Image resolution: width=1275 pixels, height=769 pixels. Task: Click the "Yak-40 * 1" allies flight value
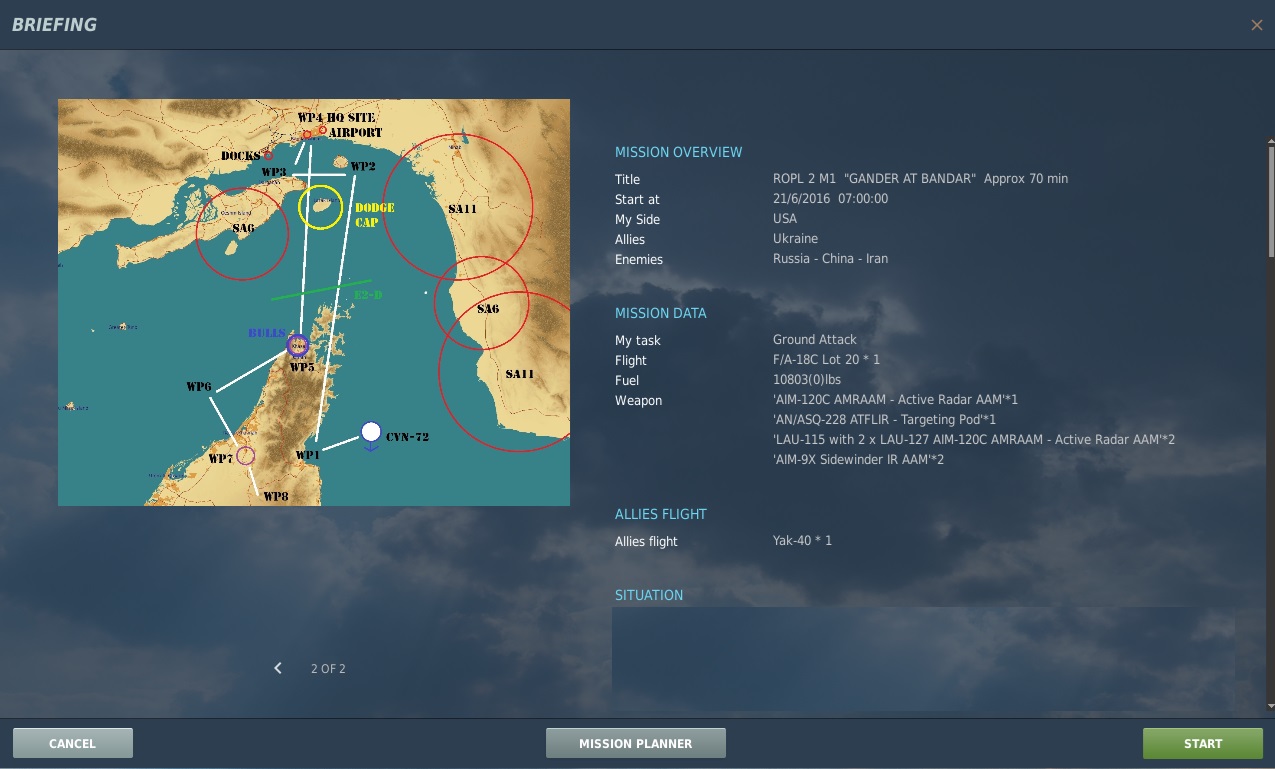[x=803, y=541]
